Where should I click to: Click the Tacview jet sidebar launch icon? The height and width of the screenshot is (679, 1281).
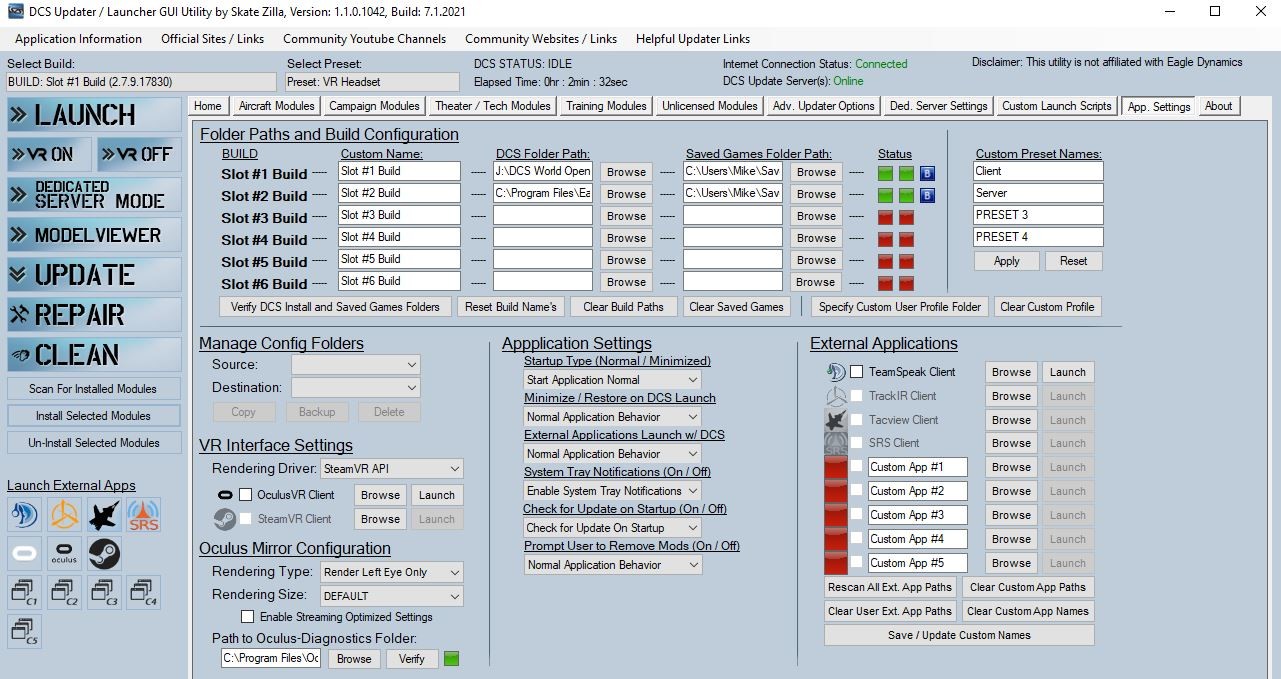click(x=104, y=515)
